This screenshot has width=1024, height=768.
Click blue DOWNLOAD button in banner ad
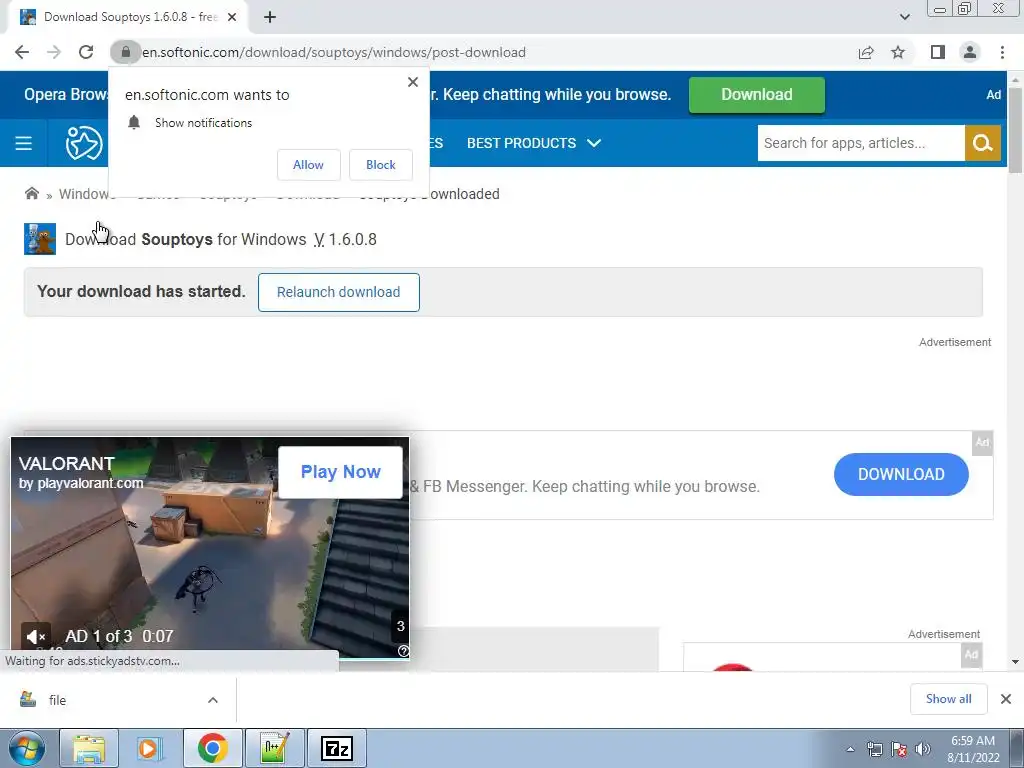coord(901,474)
